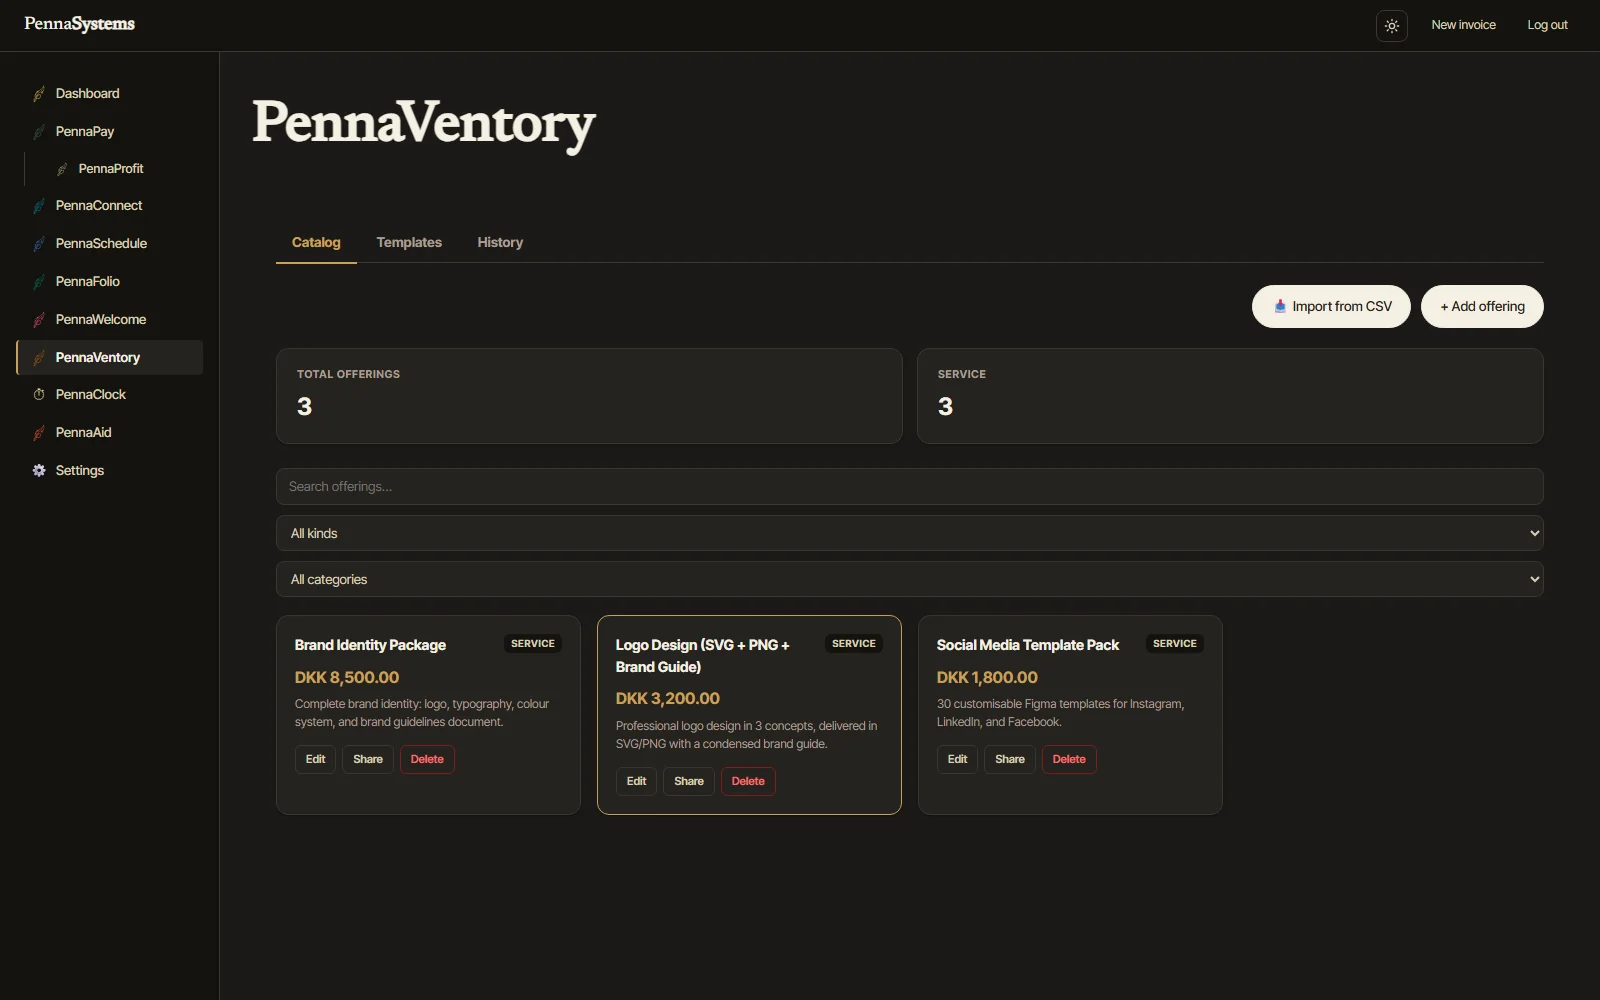
Task: Share the Brand Identity Package offering
Action: (x=368, y=759)
